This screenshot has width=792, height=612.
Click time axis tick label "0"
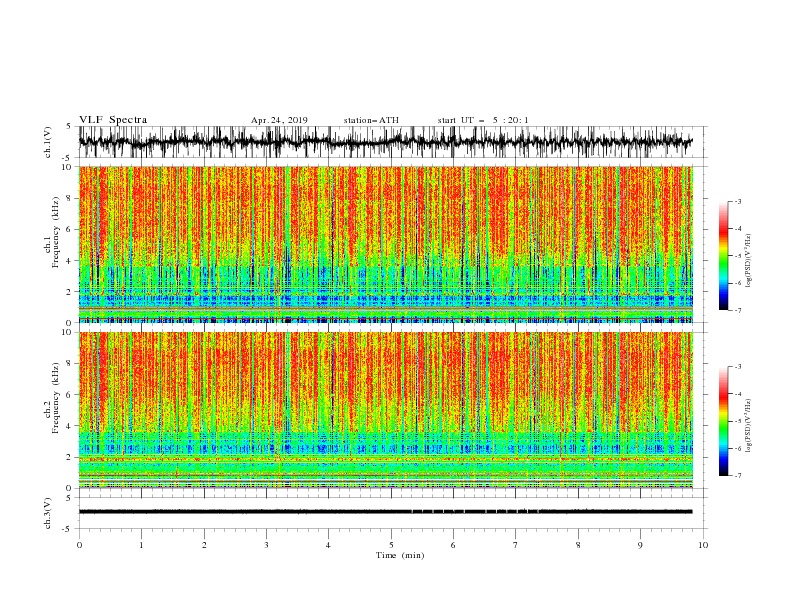point(79,545)
